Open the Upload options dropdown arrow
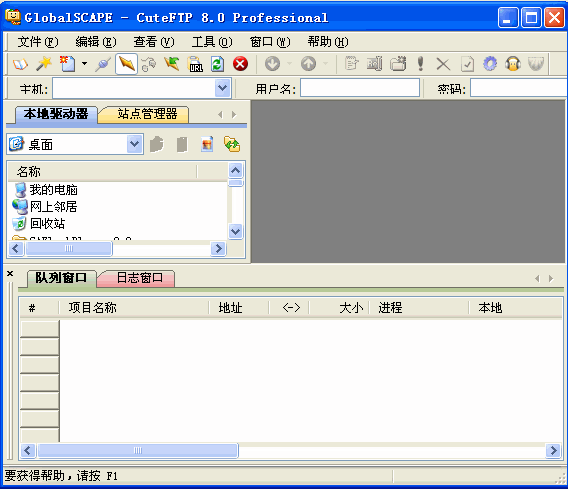Screen dimensions: 568x489 point(325,64)
